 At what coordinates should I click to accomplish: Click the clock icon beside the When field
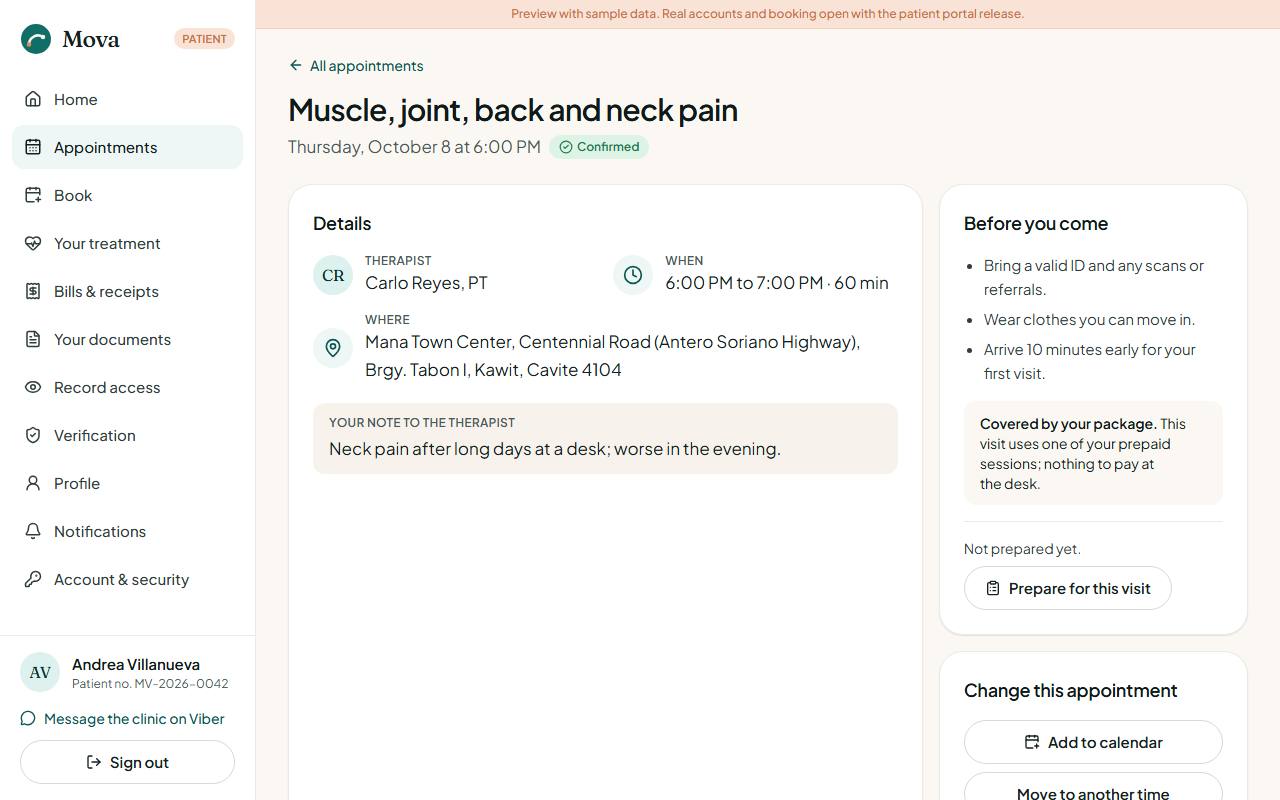633,275
